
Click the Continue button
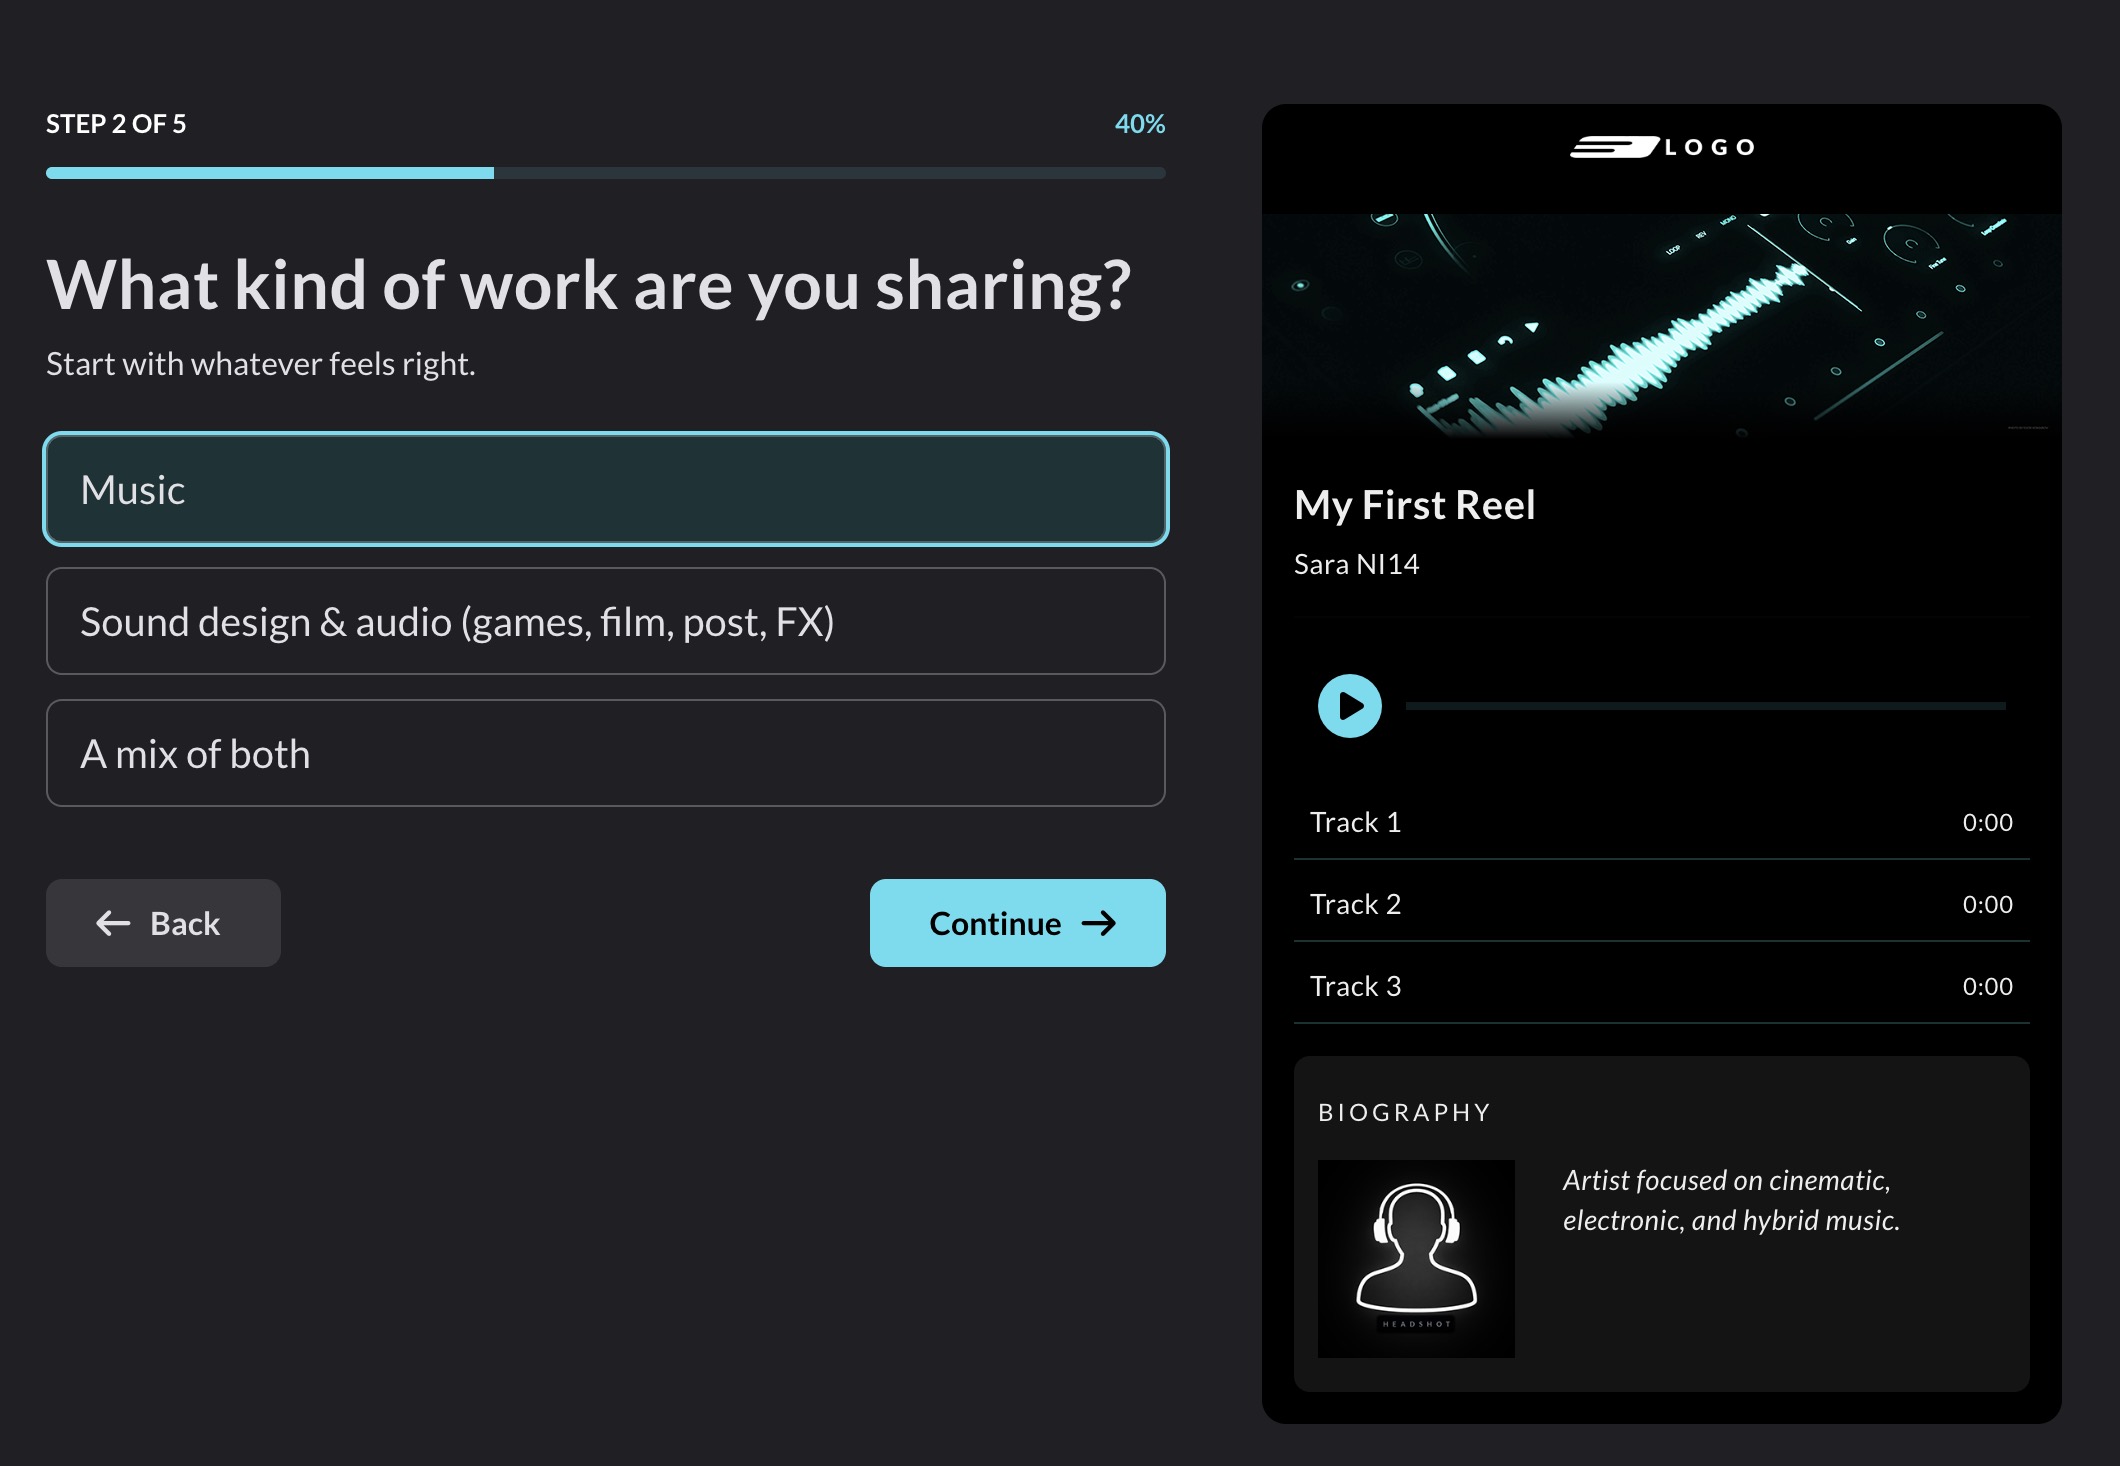tap(1017, 923)
